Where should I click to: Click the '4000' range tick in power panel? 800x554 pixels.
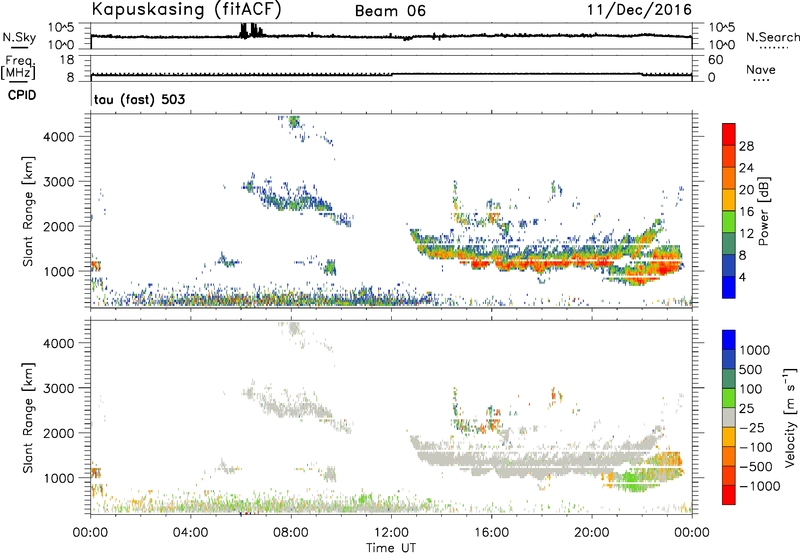tap(59, 137)
